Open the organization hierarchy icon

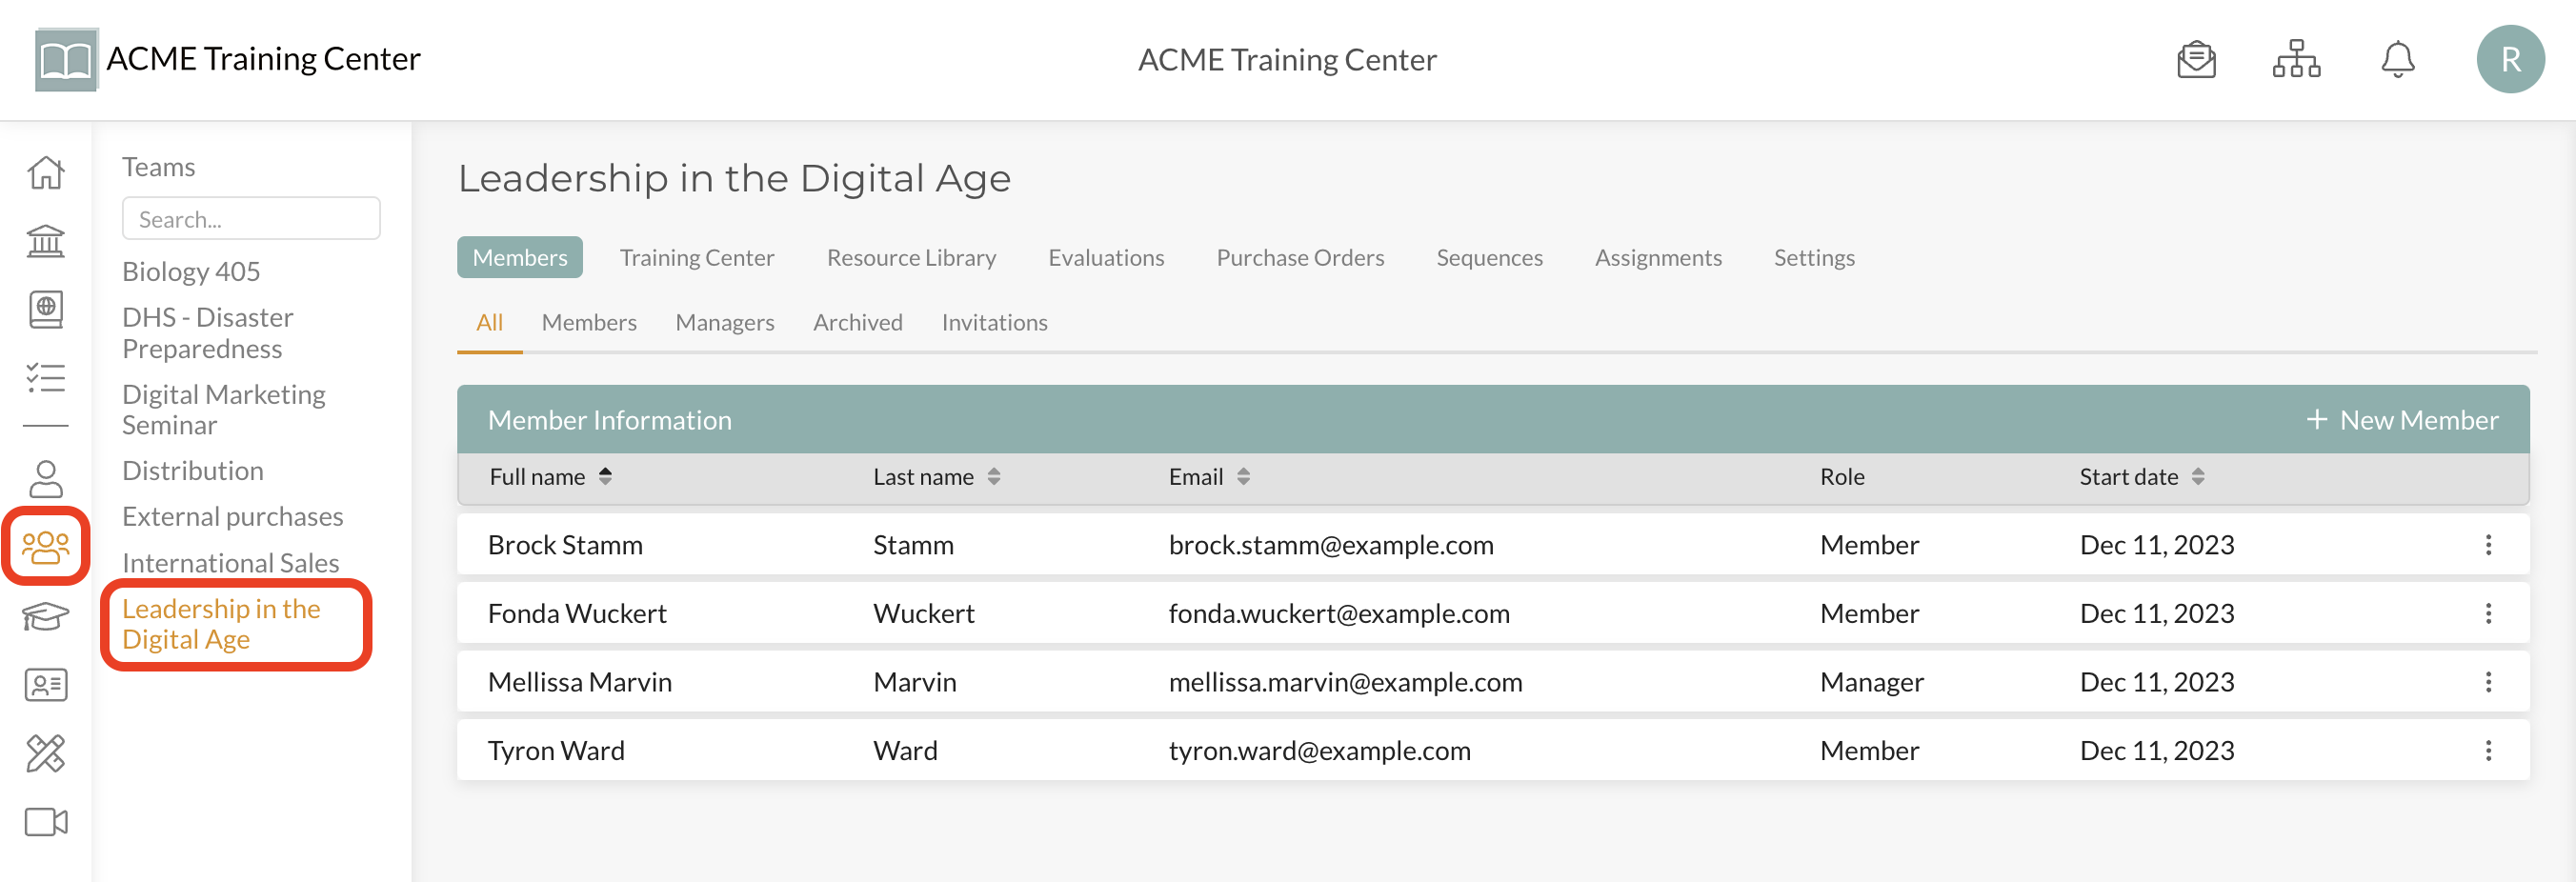pos(2296,60)
